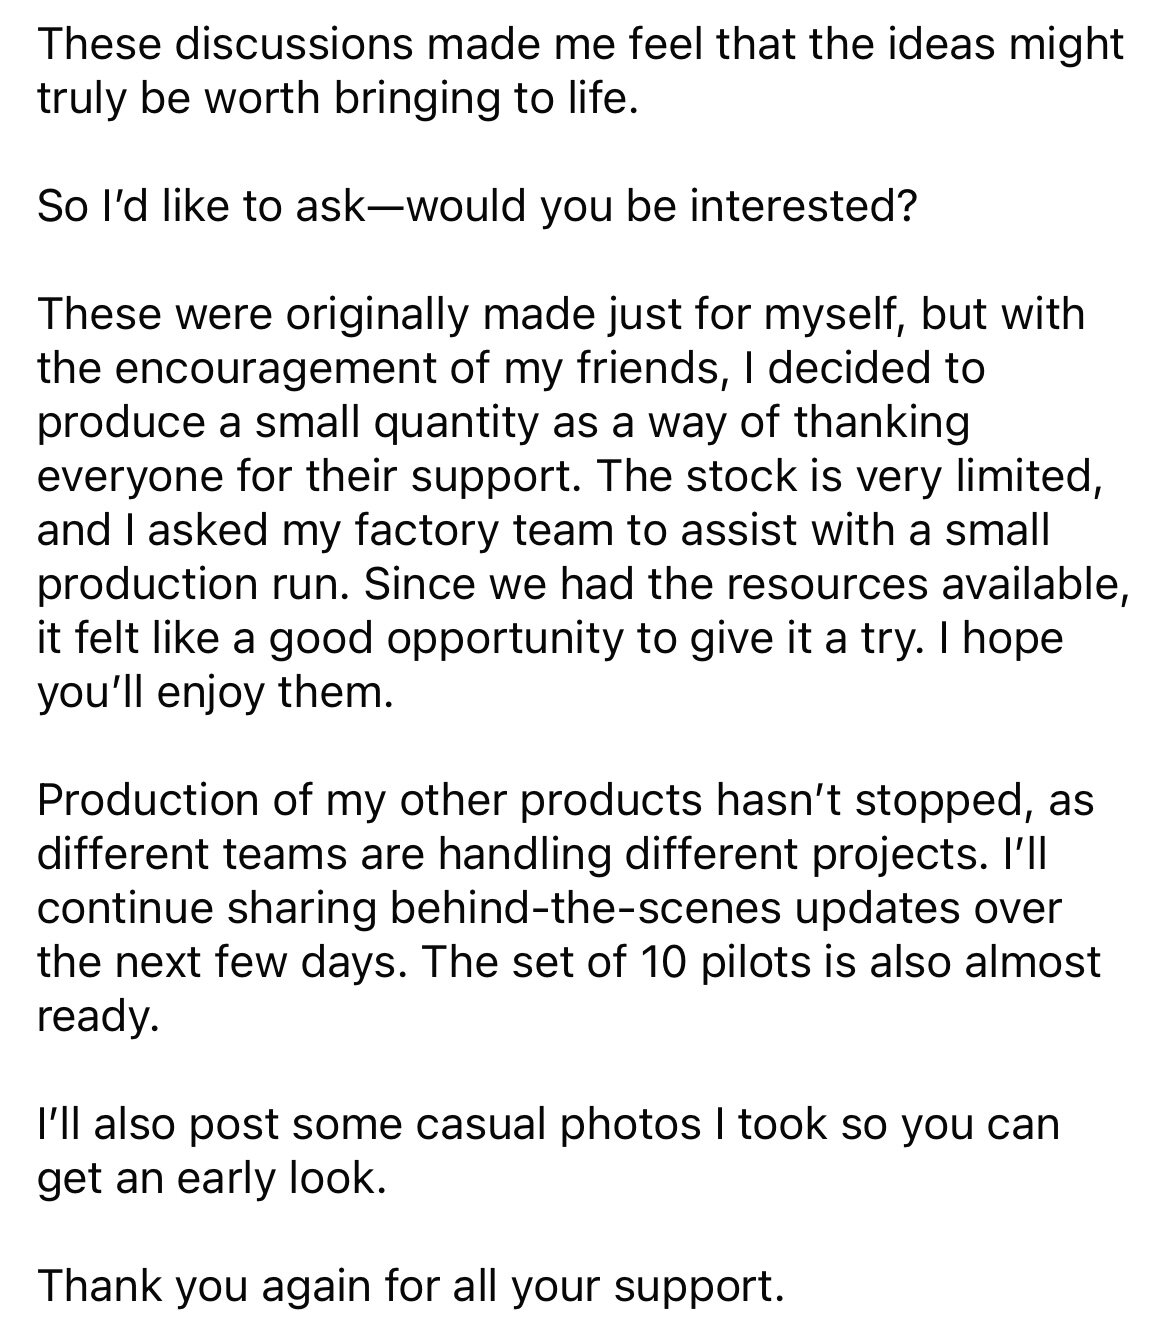Click the single word "ready."
The width and height of the screenshot is (1170, 1324).
coord(98,1016)
